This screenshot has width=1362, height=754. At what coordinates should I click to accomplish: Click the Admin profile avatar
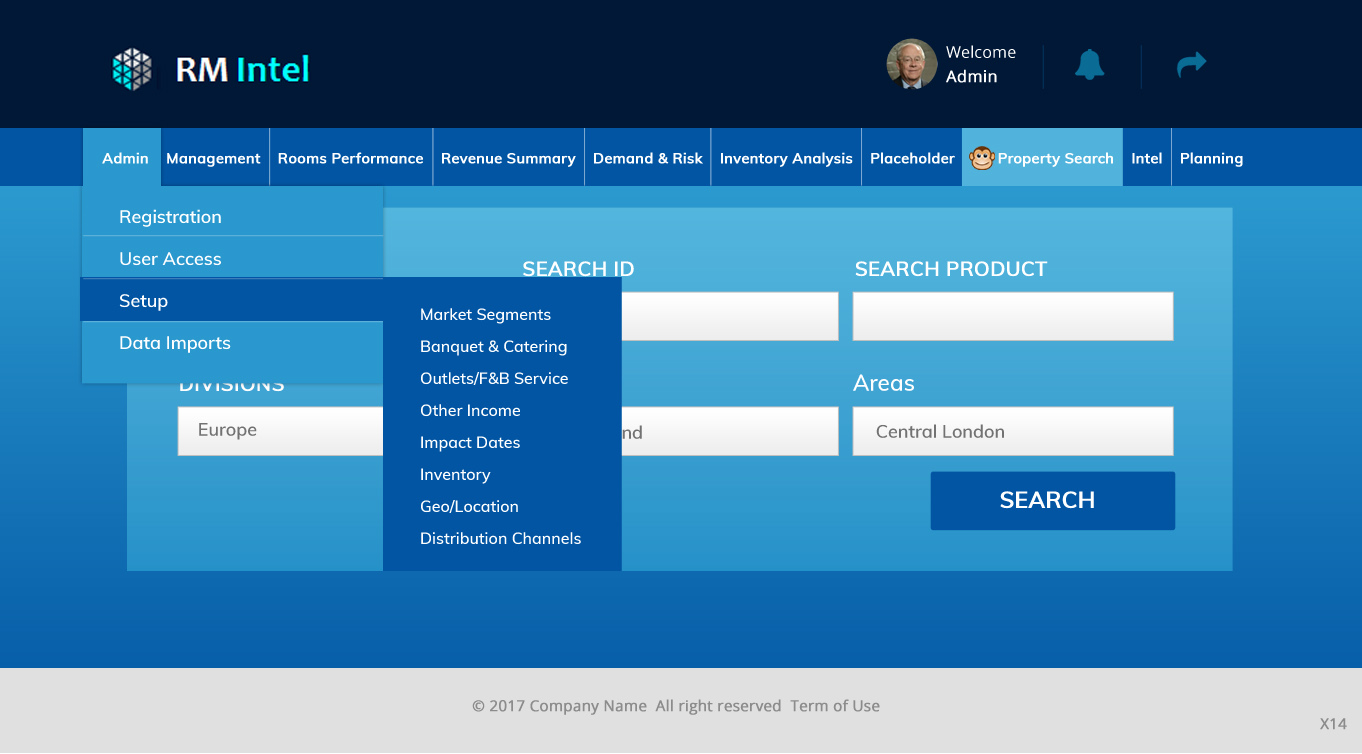(x=910, y=64)
